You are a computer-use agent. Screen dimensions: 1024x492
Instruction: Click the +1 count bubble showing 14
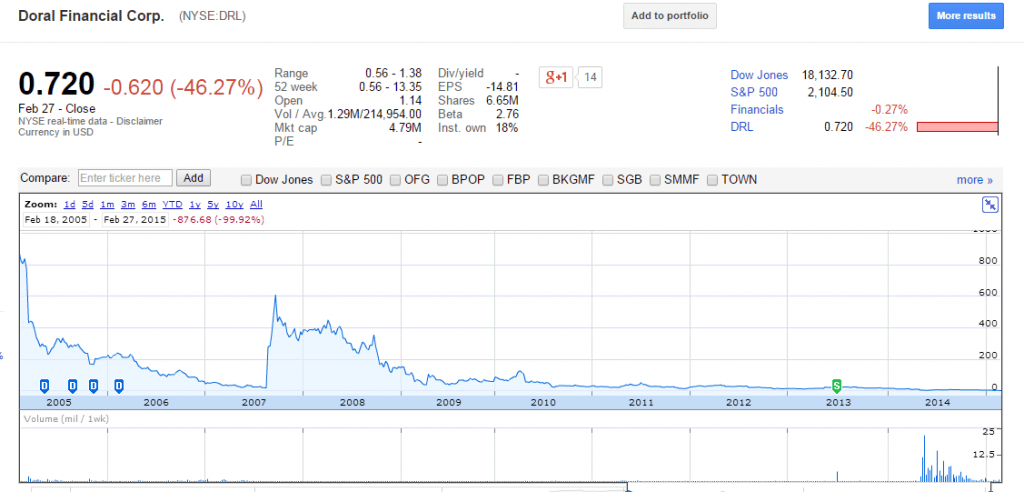(x=590, y=78)
